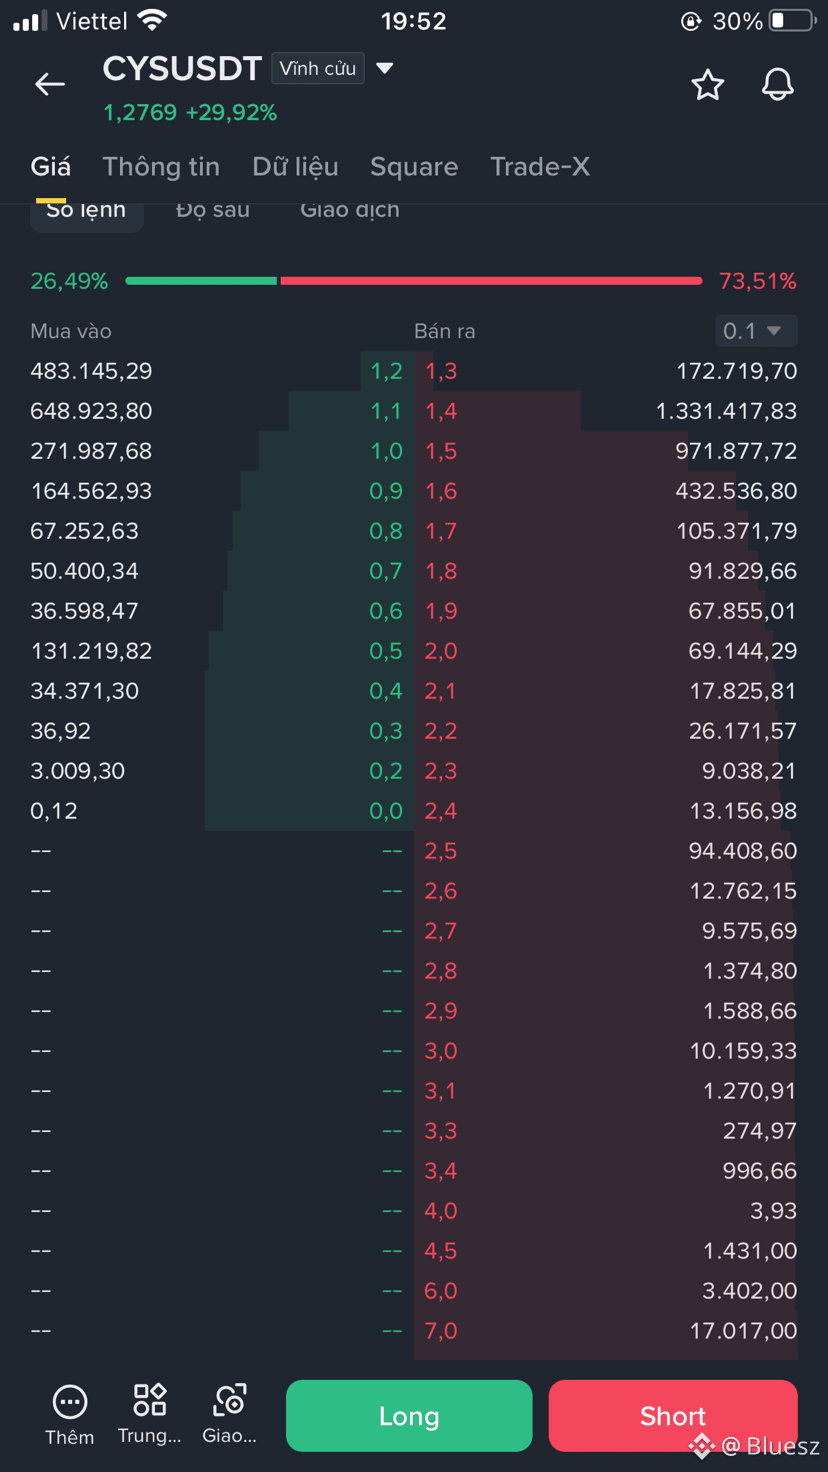Tap ask amount 94.408,60
Viewport: 828px width, 1472px height.
pyautogui.click(x=743, y=851)
